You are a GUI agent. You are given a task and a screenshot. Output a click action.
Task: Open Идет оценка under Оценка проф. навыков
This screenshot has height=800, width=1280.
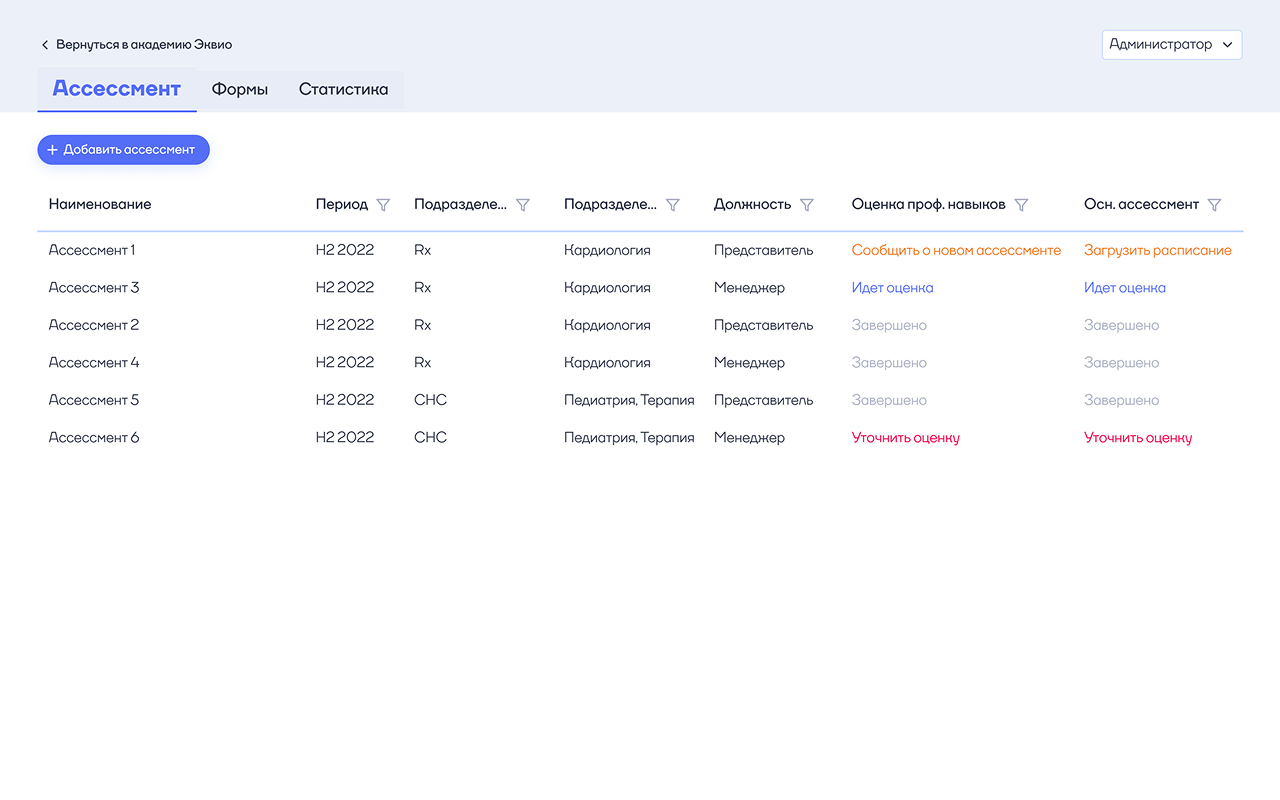[892, 288]
